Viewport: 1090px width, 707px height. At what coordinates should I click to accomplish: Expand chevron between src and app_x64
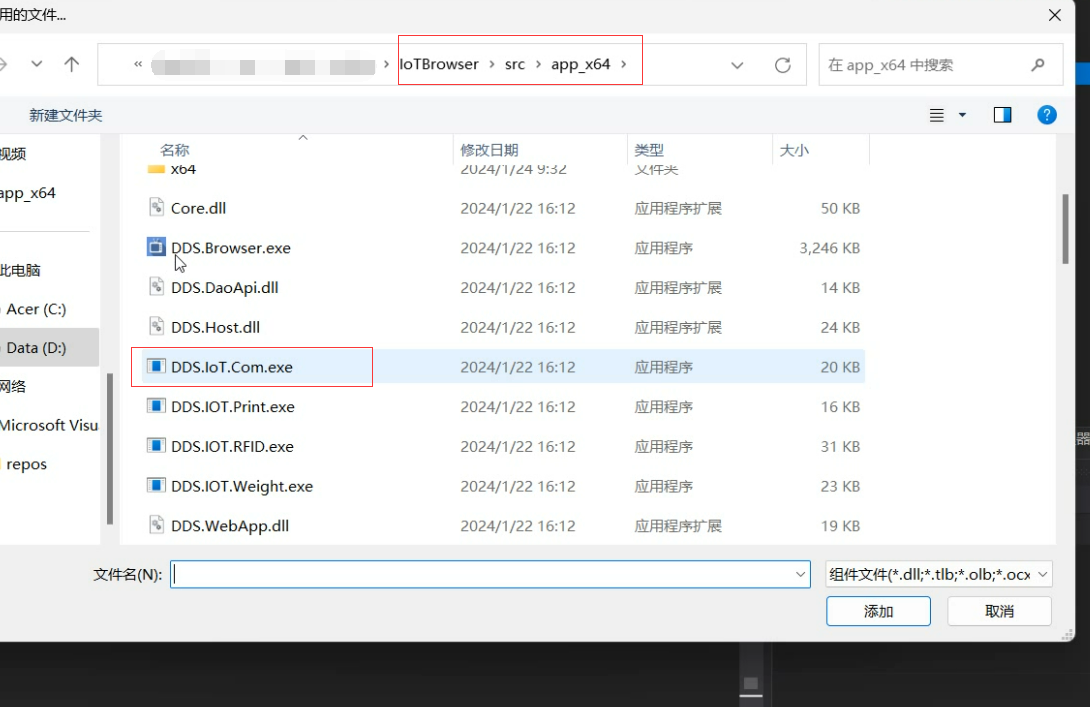point(538,64)
